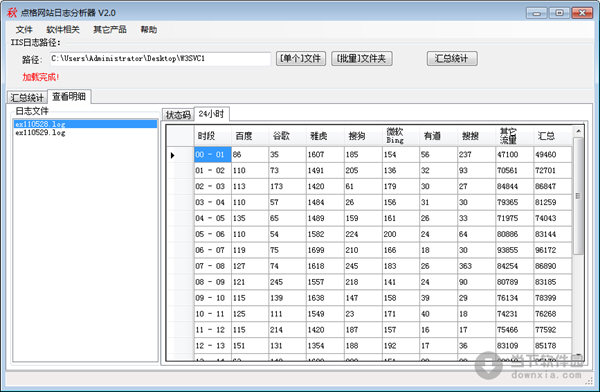Switch to the 24小时 tab
This screenshot has width=600, height=392.
(x=212, y=114)
